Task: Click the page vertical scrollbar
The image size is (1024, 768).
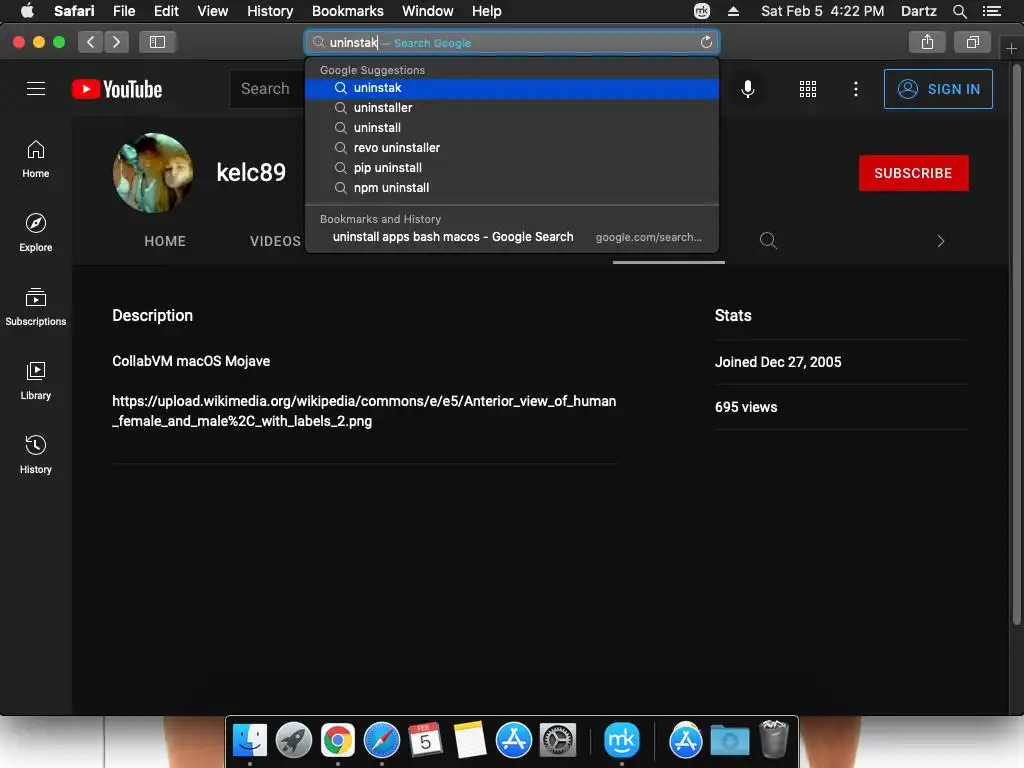Action: pos(1016,346)
